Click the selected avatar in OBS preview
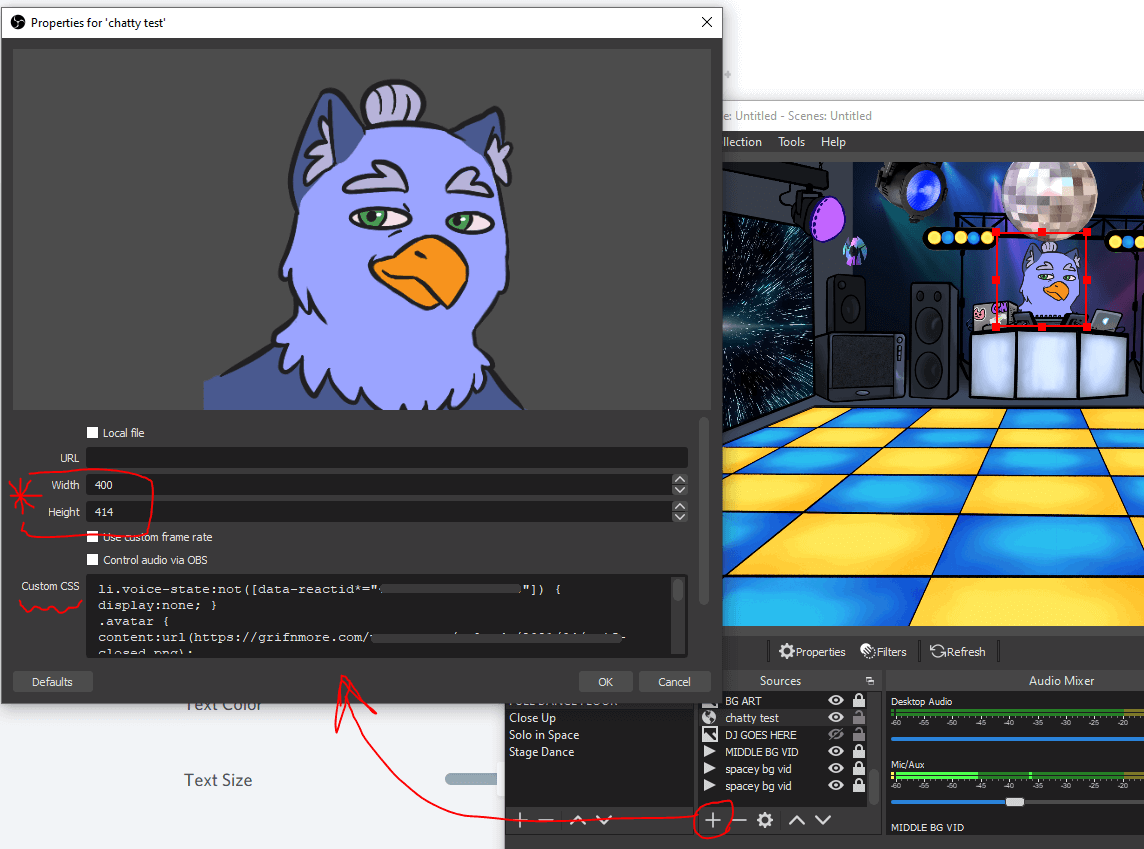 click(1042, 280)
